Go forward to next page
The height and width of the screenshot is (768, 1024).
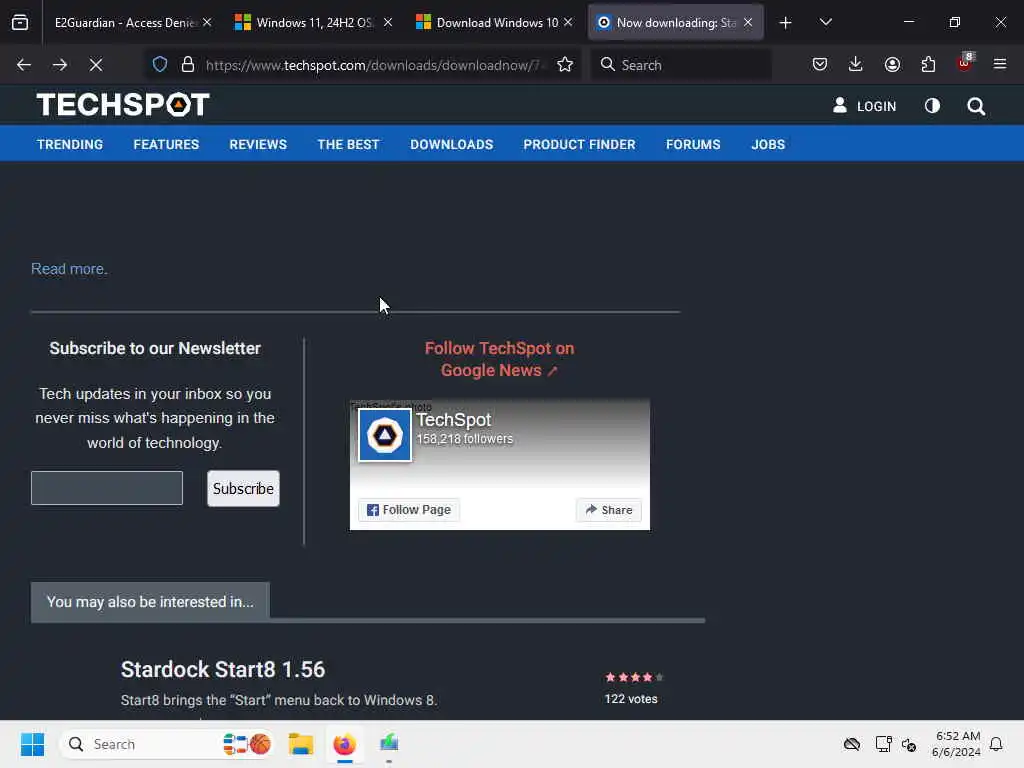pos(59,65)
